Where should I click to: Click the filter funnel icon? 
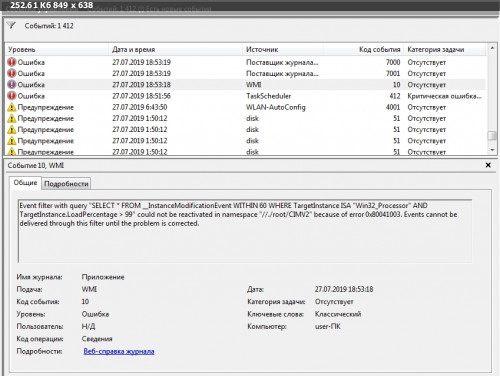(x=11, y=25)
